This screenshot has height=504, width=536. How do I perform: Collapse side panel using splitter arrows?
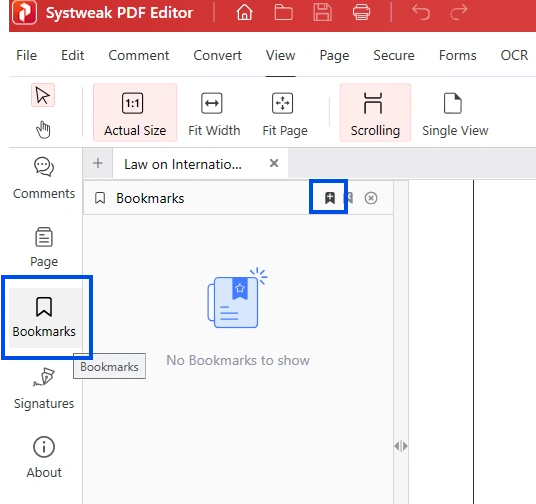[x=401, y=446]
